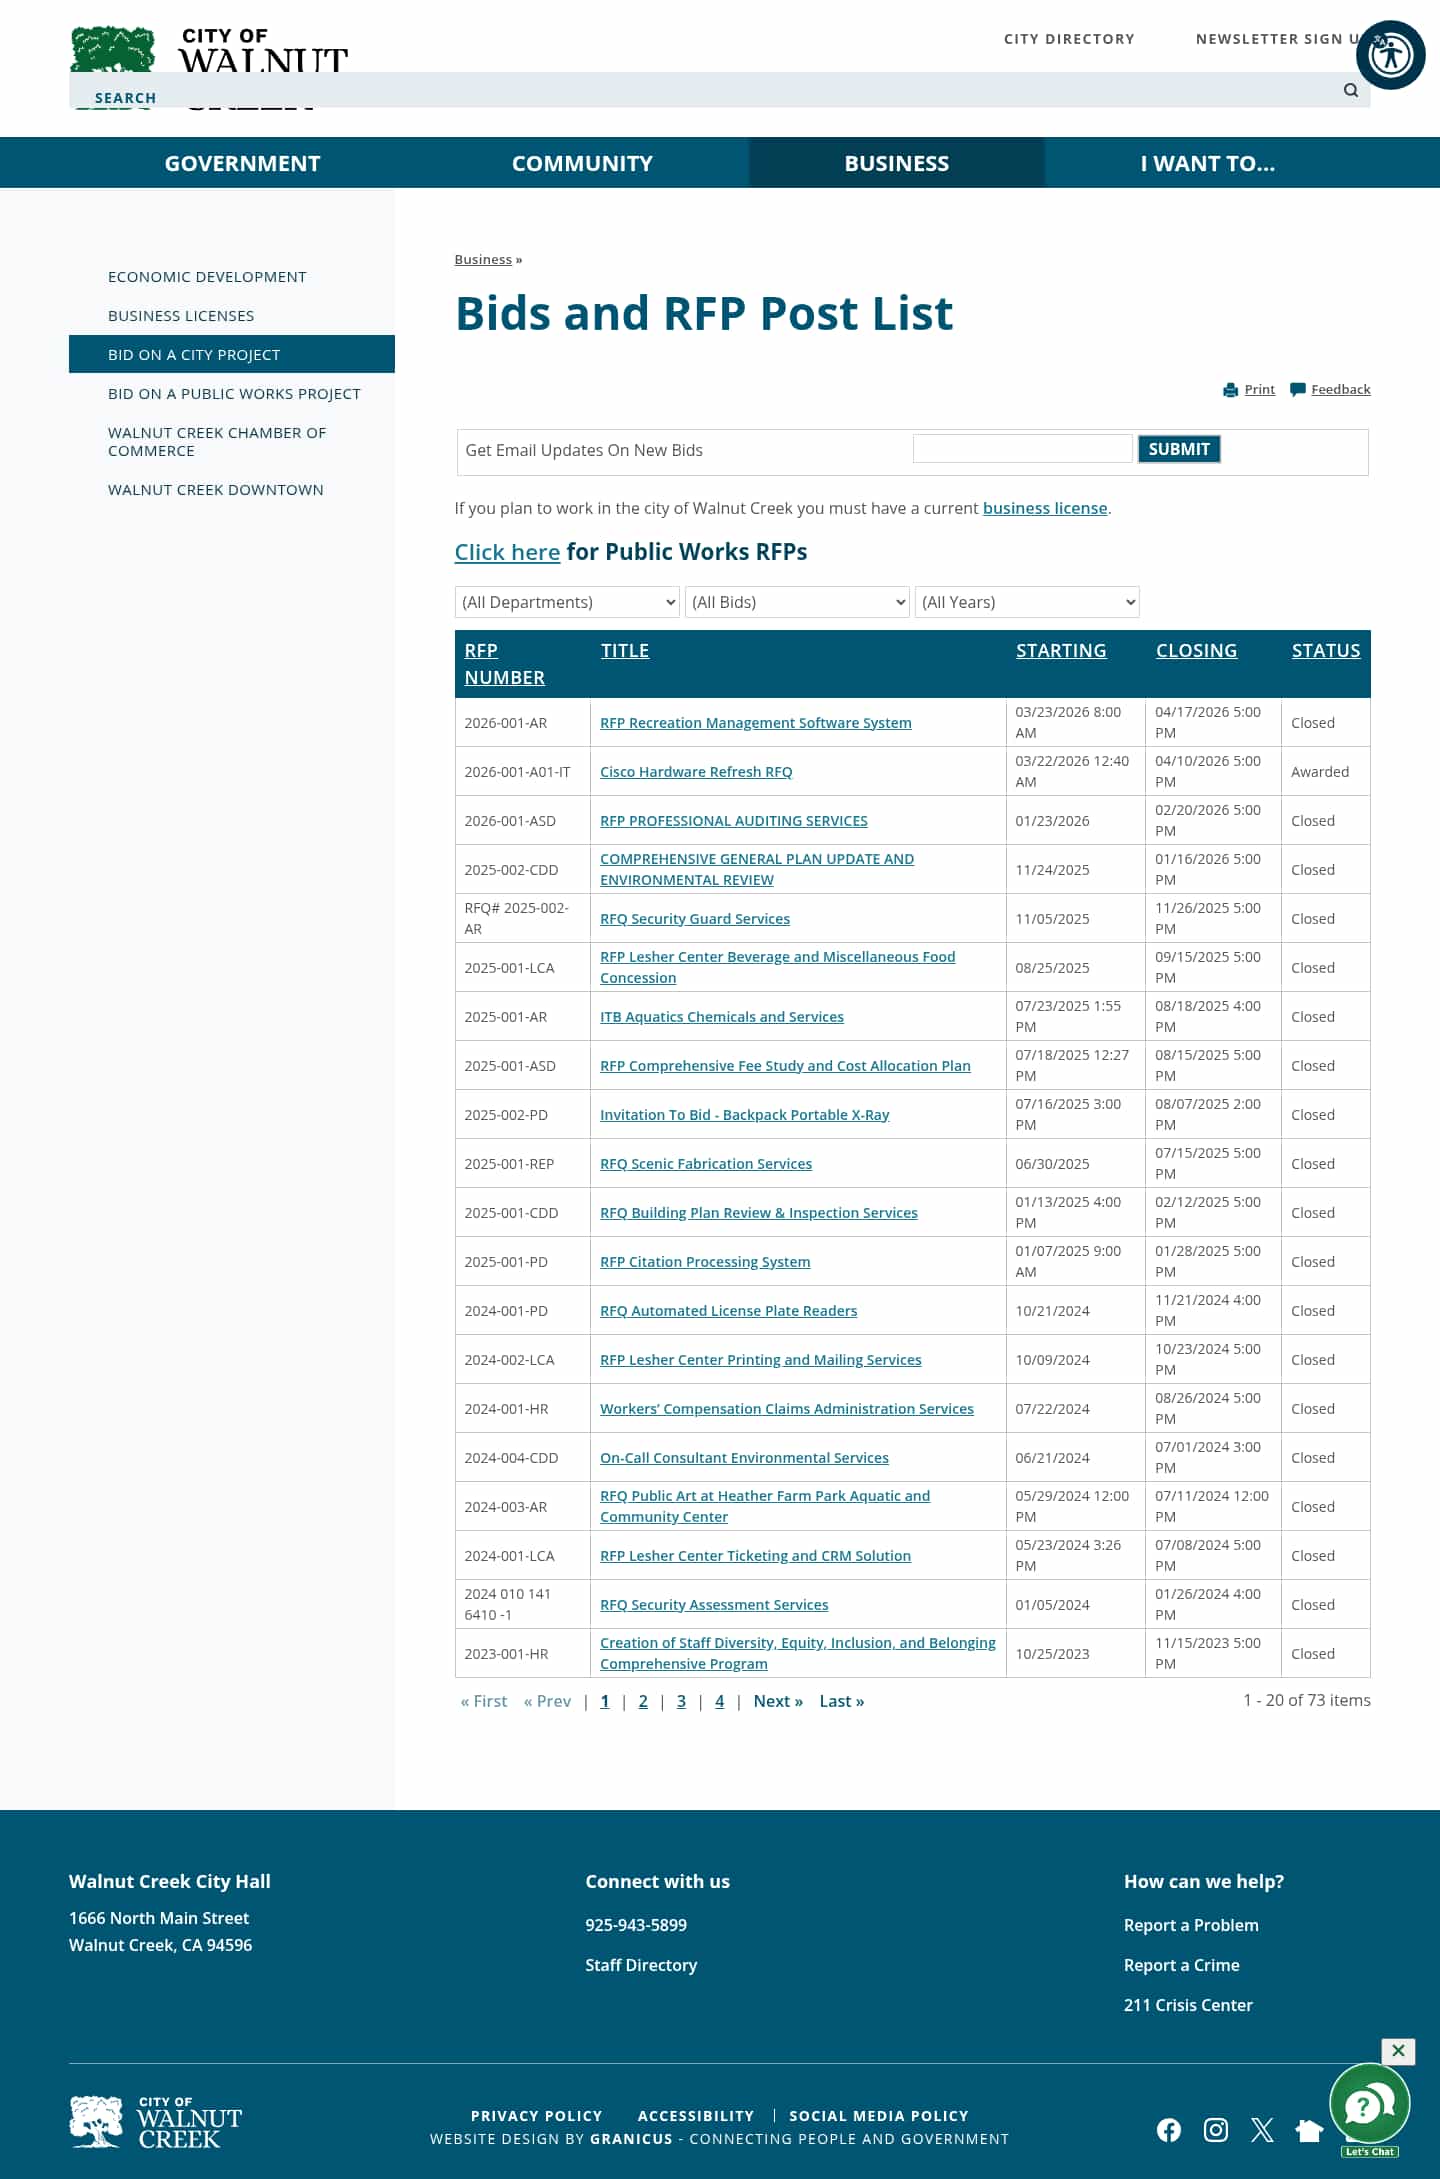
Task: Open City Directory link
Action: click(x=1069, y=39)
